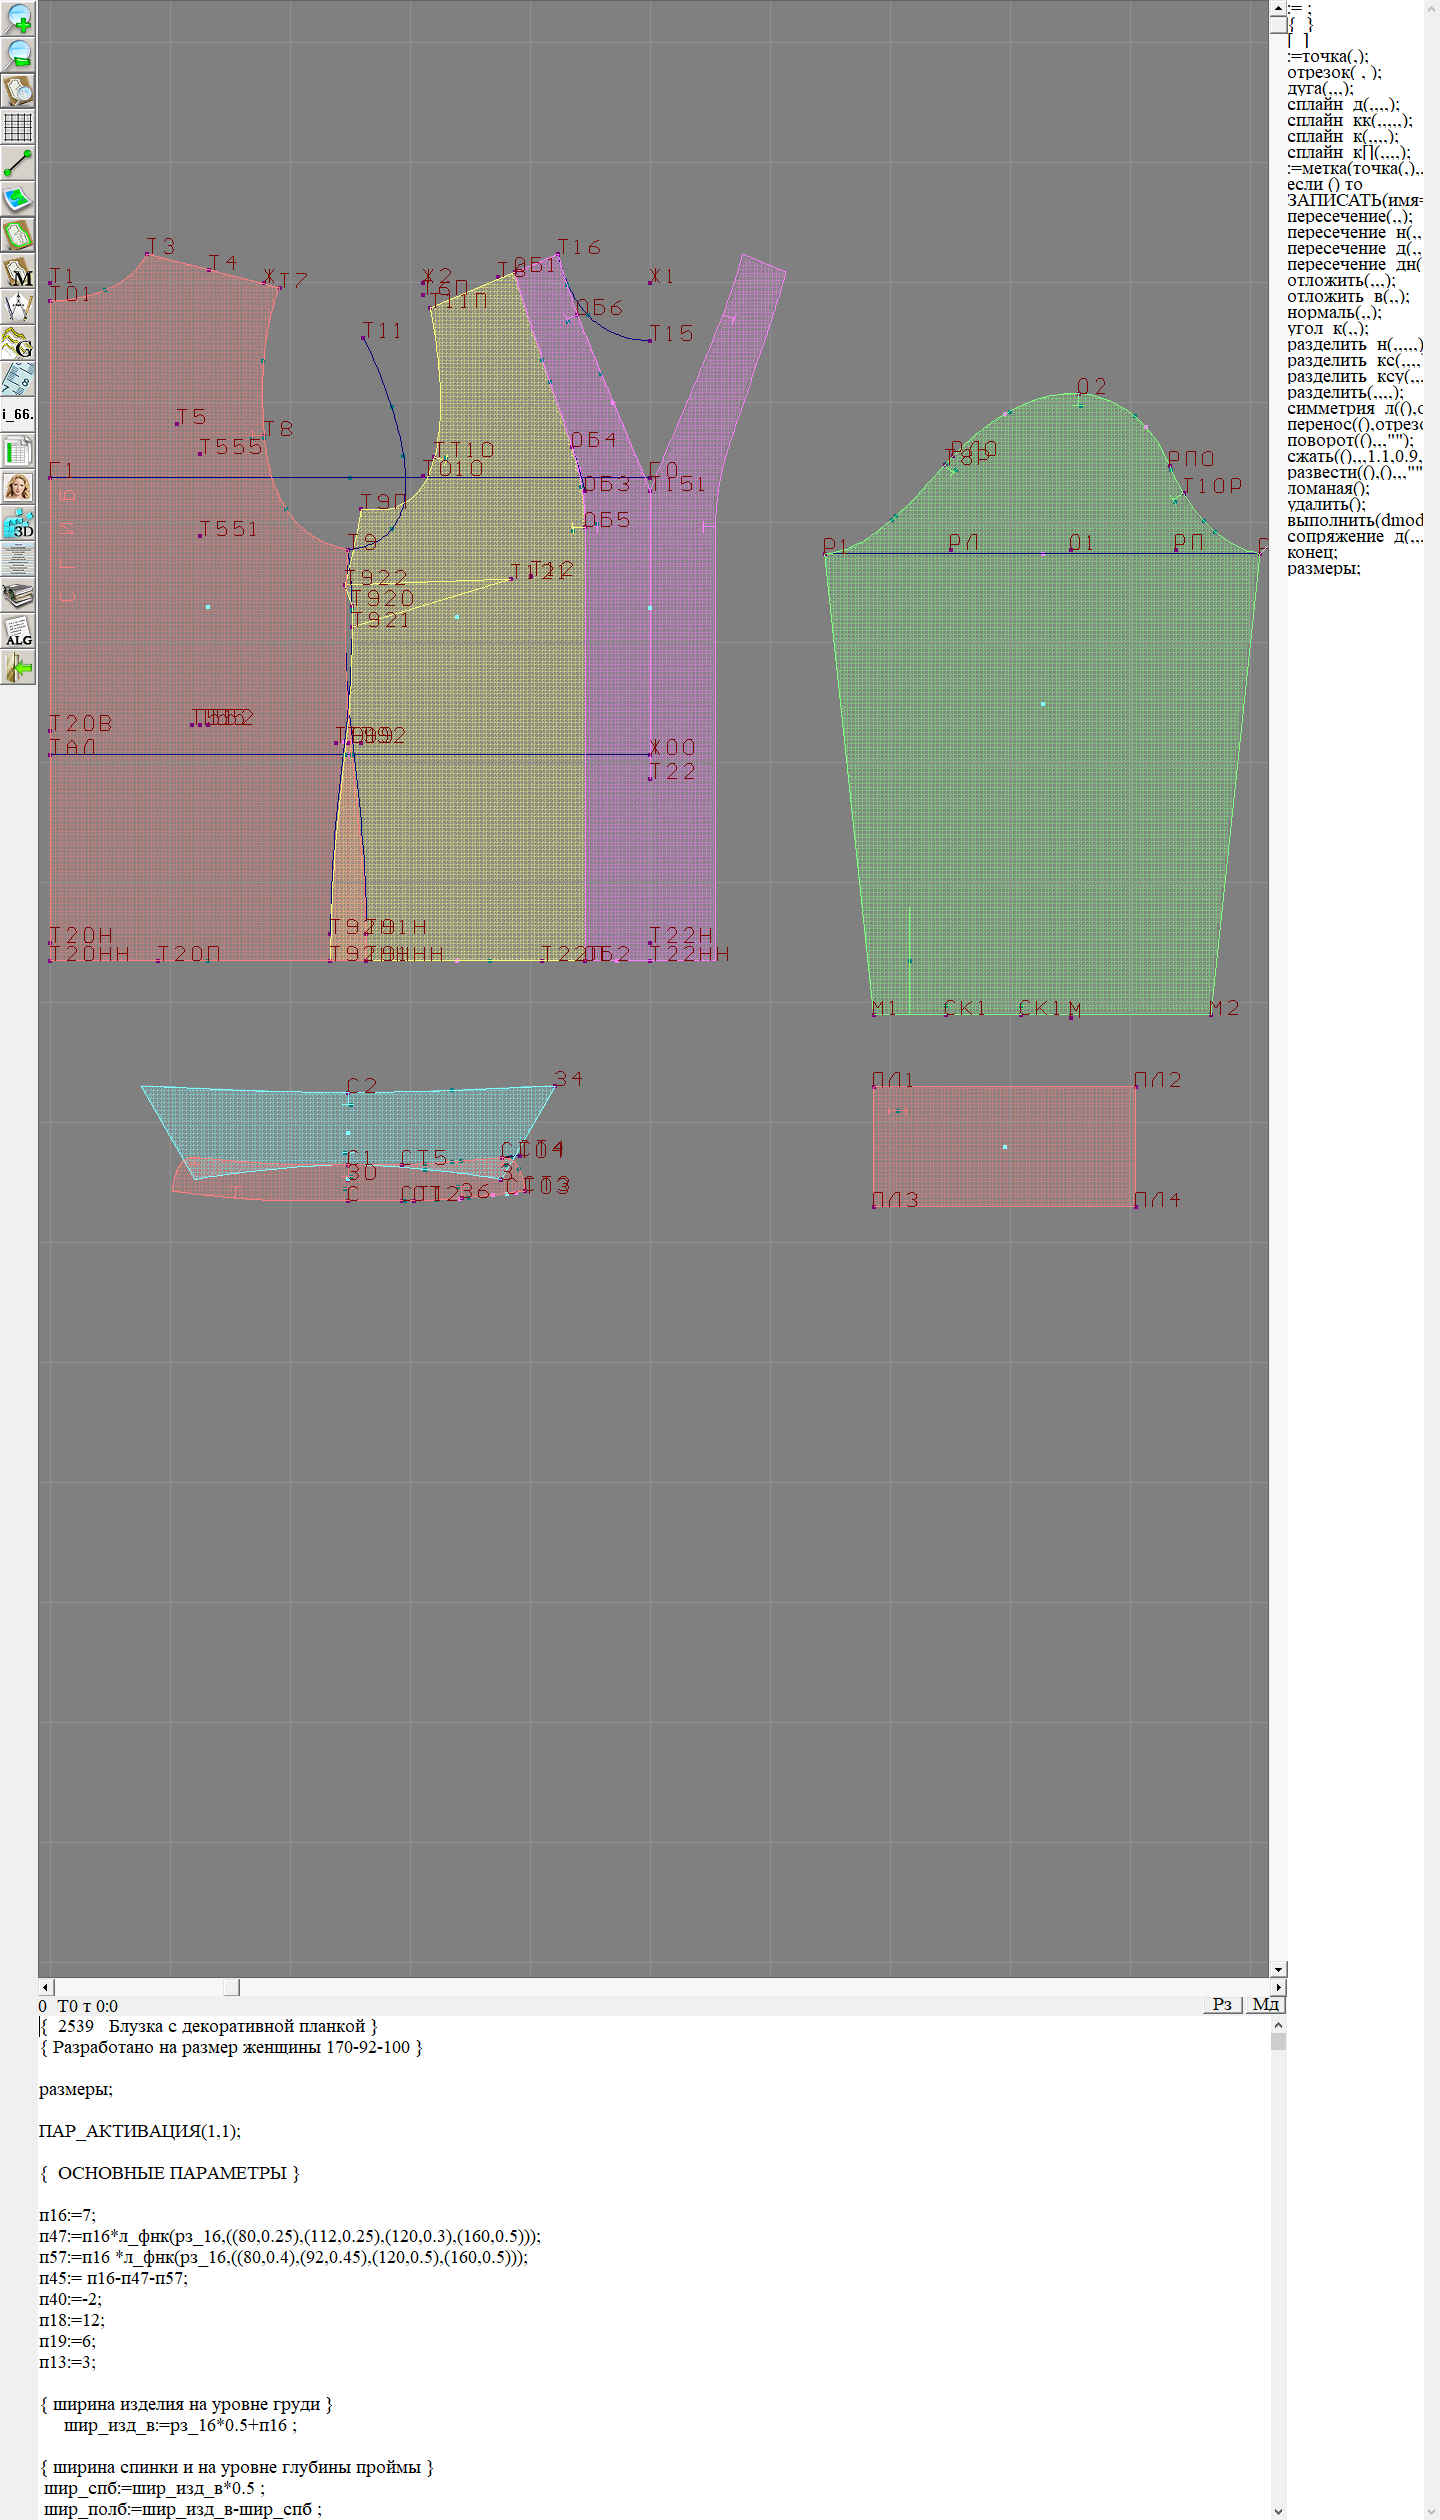This screenshot has width=1440, height=2520.
Task: Click the green arrow exit icon
Action: [x=18, y=667]
